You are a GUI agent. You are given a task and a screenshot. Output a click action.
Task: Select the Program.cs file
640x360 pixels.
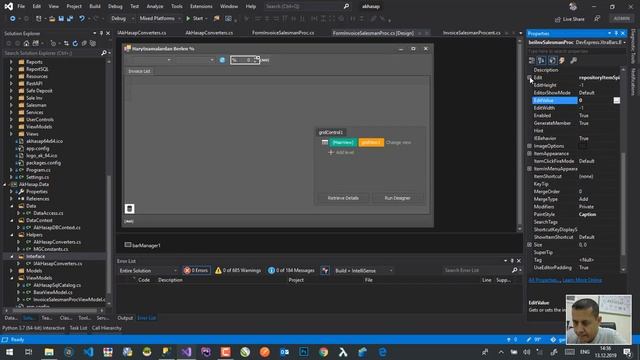38,170
